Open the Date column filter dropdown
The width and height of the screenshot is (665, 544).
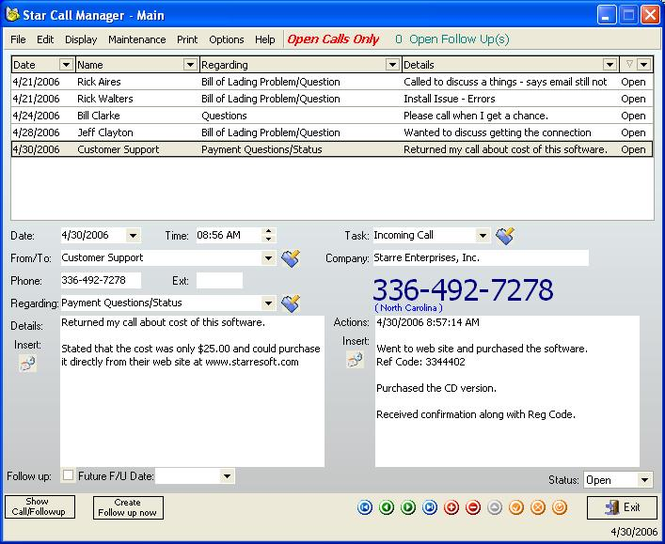click(x=66, y=65)
